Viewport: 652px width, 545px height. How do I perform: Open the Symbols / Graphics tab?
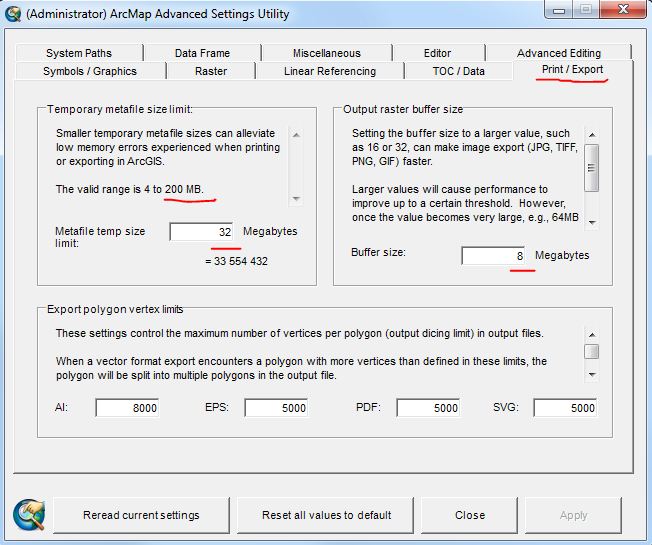(x=90, y=71)
